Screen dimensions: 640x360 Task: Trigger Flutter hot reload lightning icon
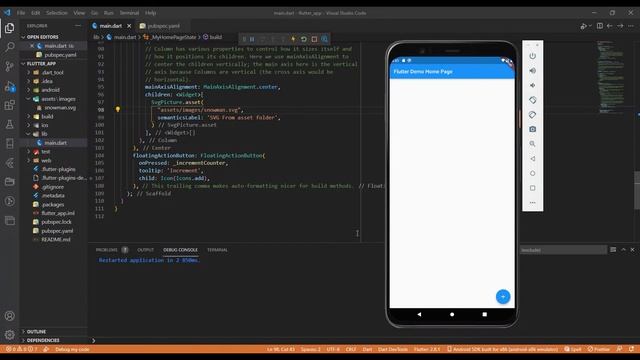pyautogui.click(x=293, y=39)
